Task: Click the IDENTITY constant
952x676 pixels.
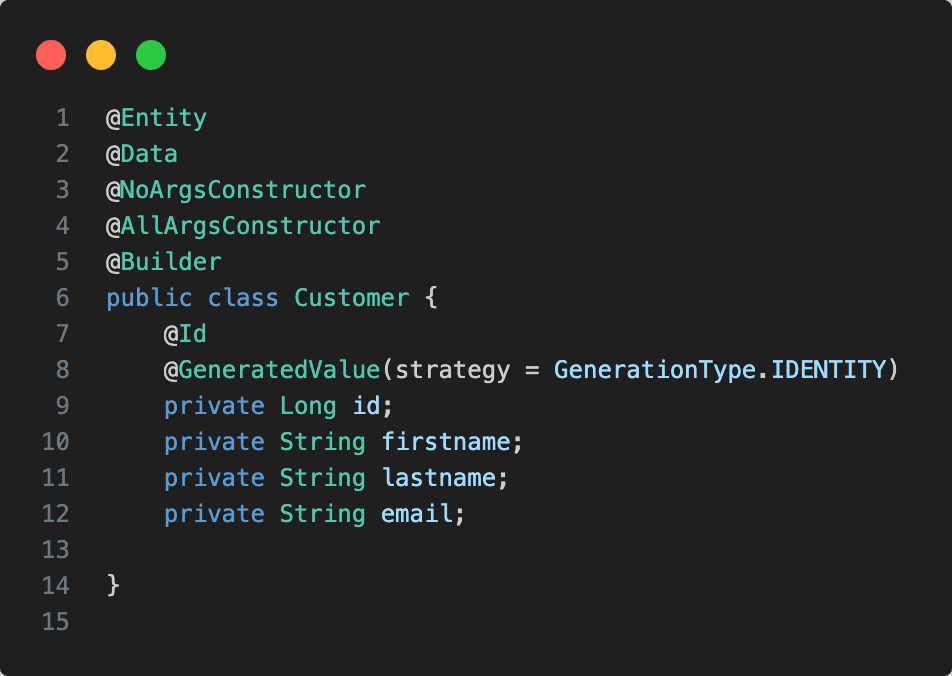Action: (829, 370)
